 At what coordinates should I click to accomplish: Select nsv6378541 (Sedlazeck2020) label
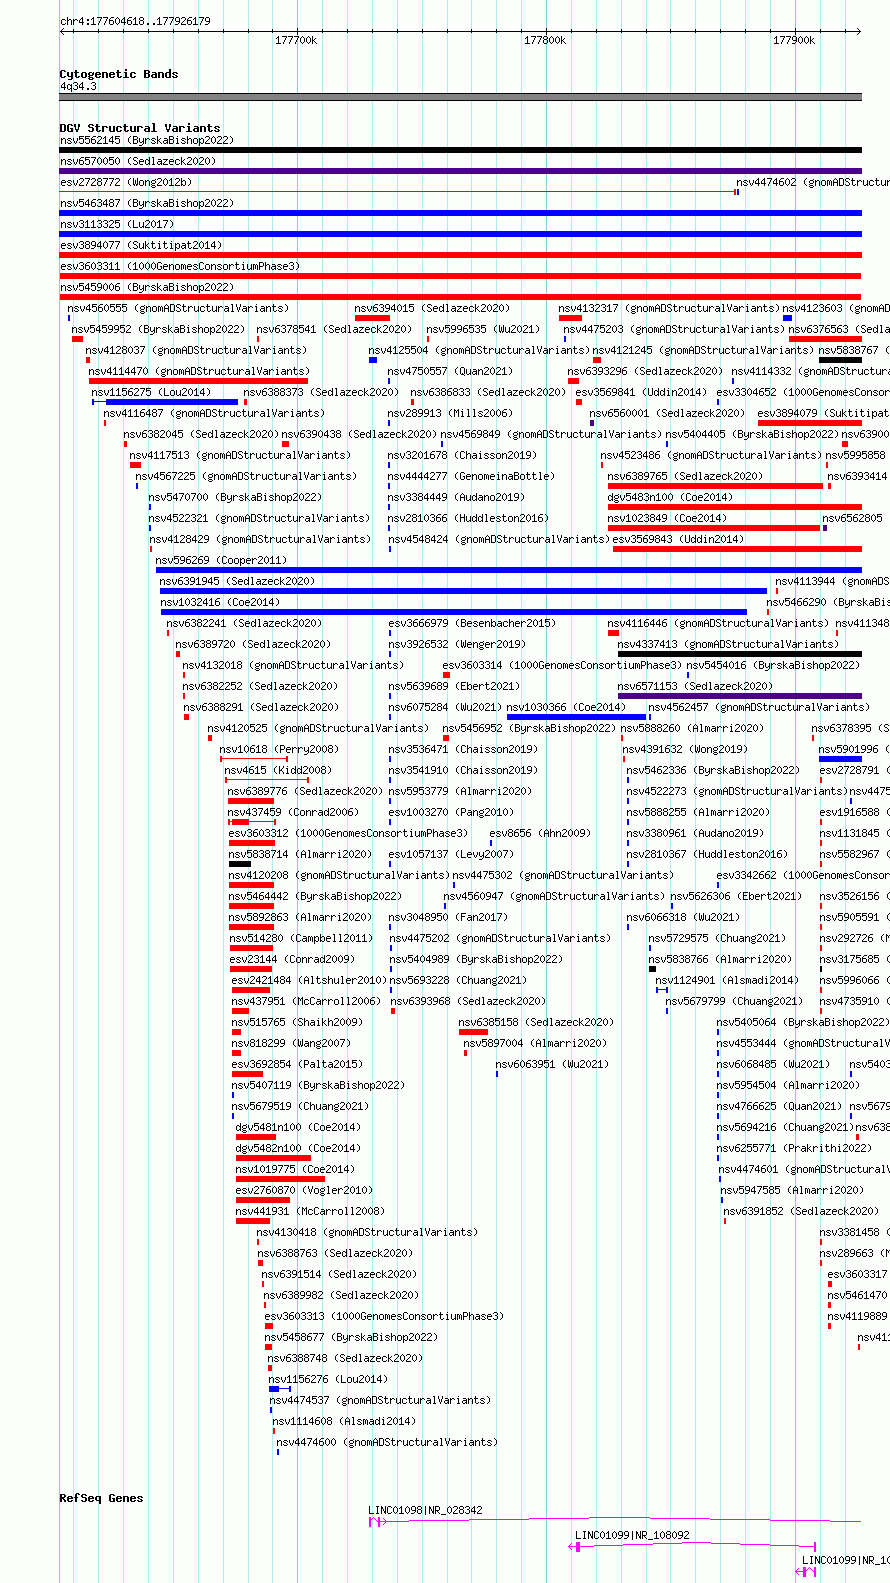334,329
